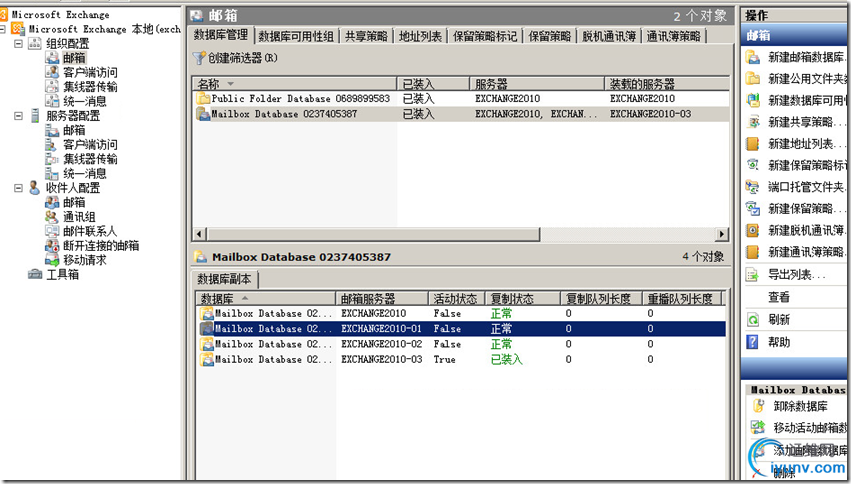Collapse the 组织配置 tree node
This screenshot has width=851, height=484.
[x=18, y=43]
